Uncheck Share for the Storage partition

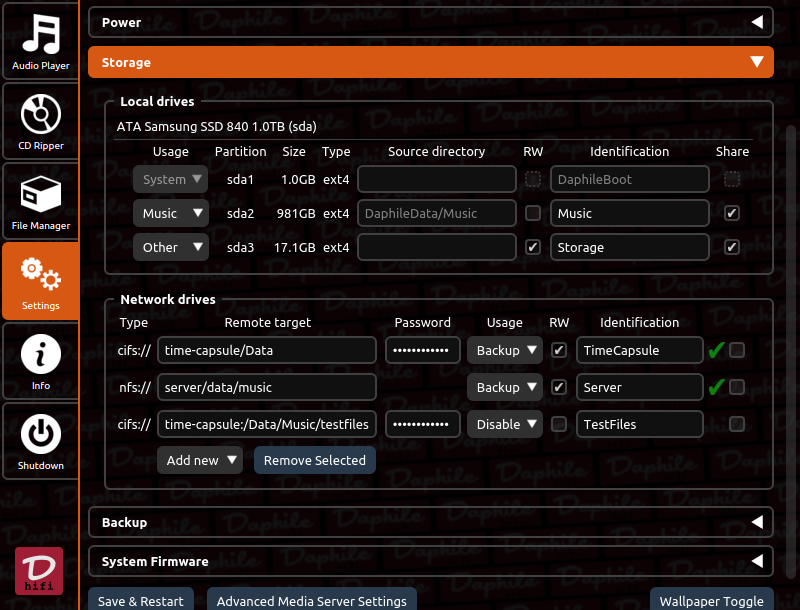732,247
